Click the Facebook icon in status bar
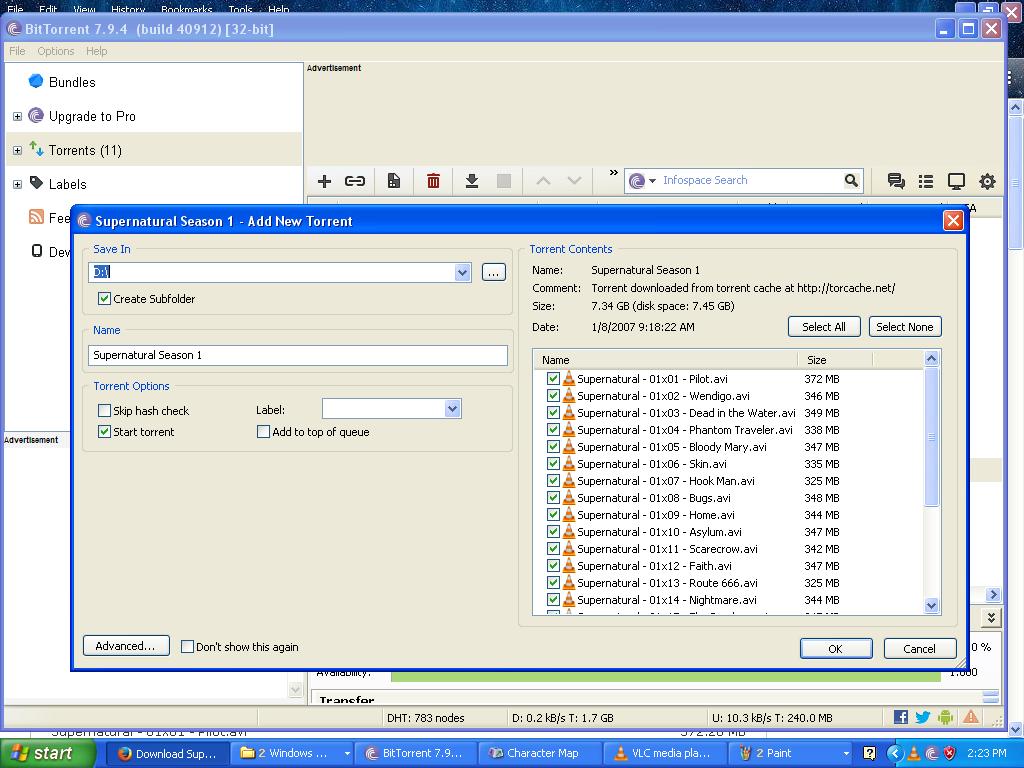This screenshot has height=768, width=1024. 901,717
